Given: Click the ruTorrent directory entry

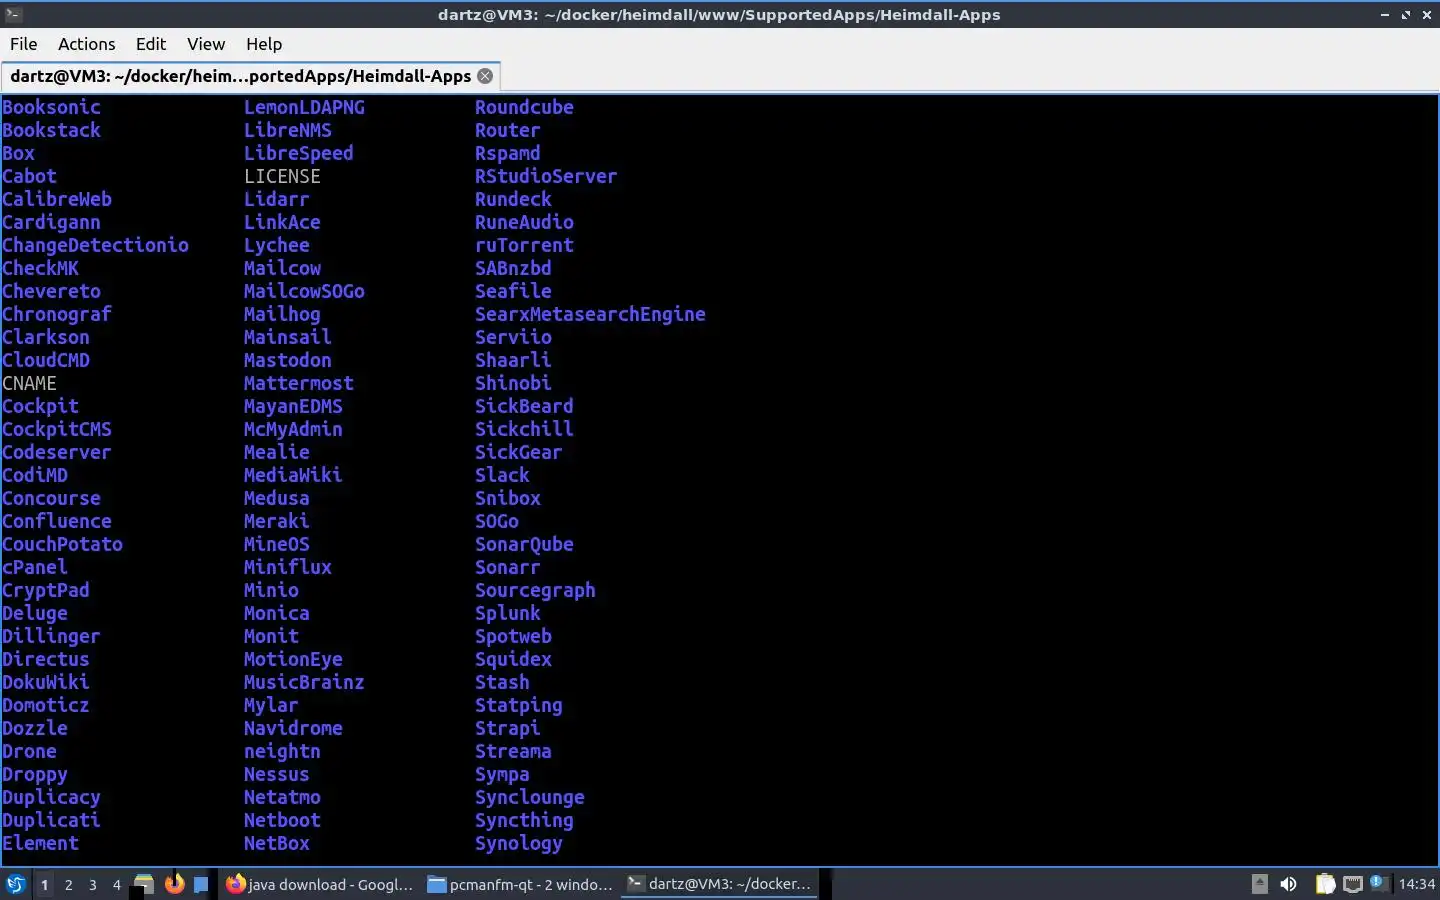Looking at the screenshot, I should (x=524, y=245).
